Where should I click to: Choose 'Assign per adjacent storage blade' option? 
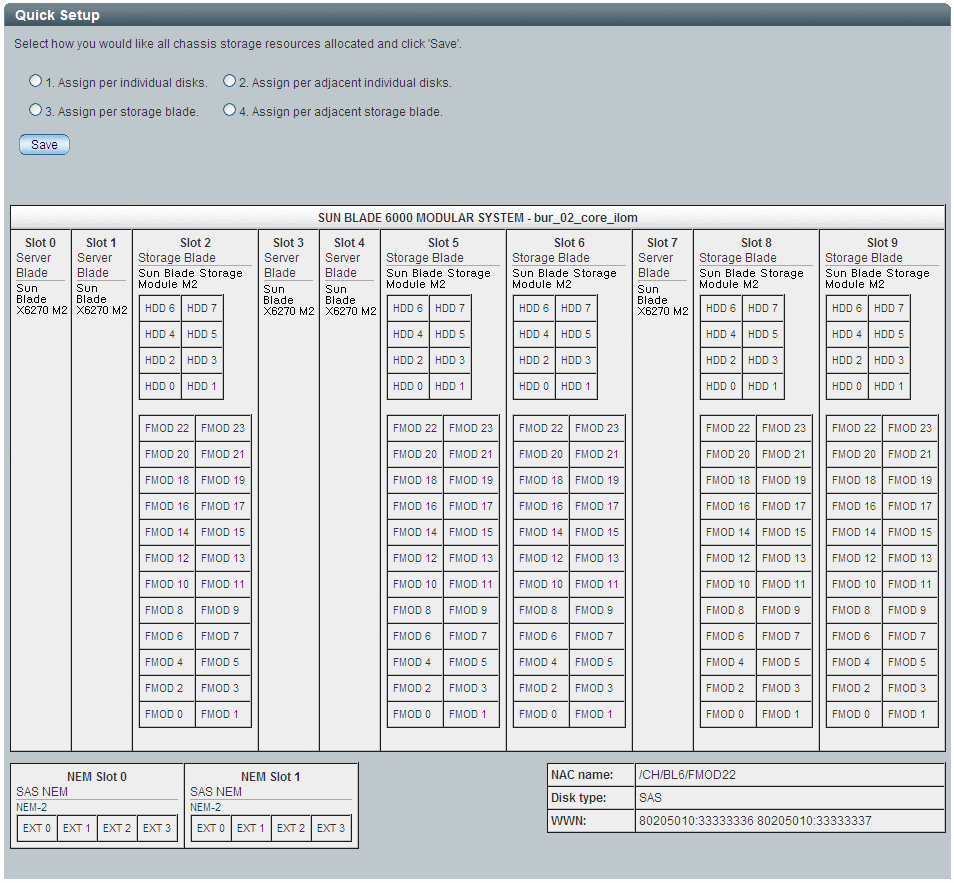coord(229,110)
